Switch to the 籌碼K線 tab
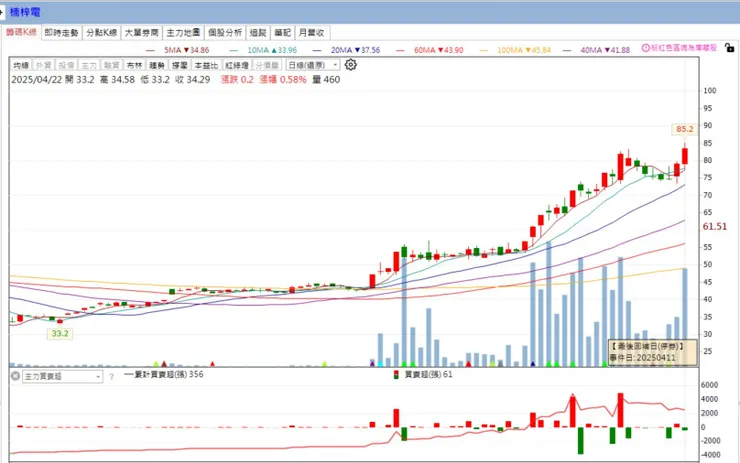 pyautogui.click(x=21, y=32)
